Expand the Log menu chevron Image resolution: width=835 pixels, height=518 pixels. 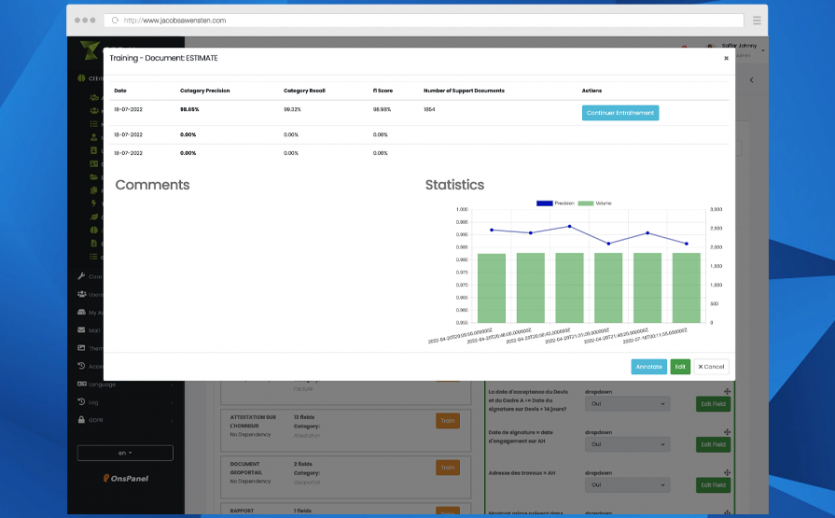point(171,402)
